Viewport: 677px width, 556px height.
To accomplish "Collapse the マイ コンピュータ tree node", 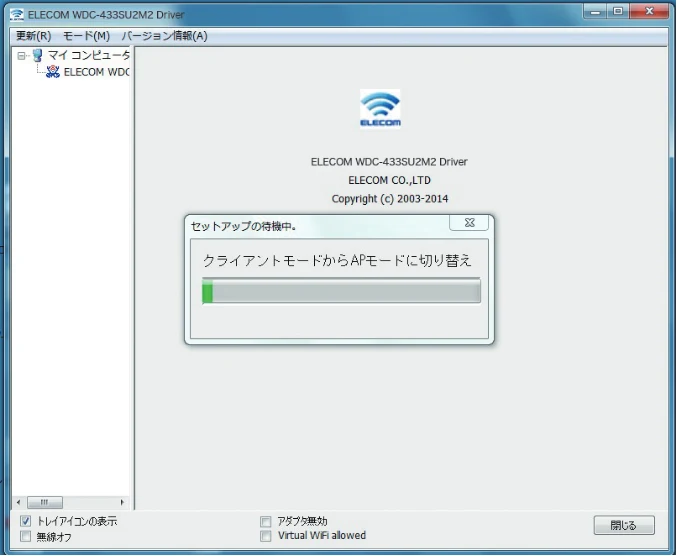I will [21, 56].
